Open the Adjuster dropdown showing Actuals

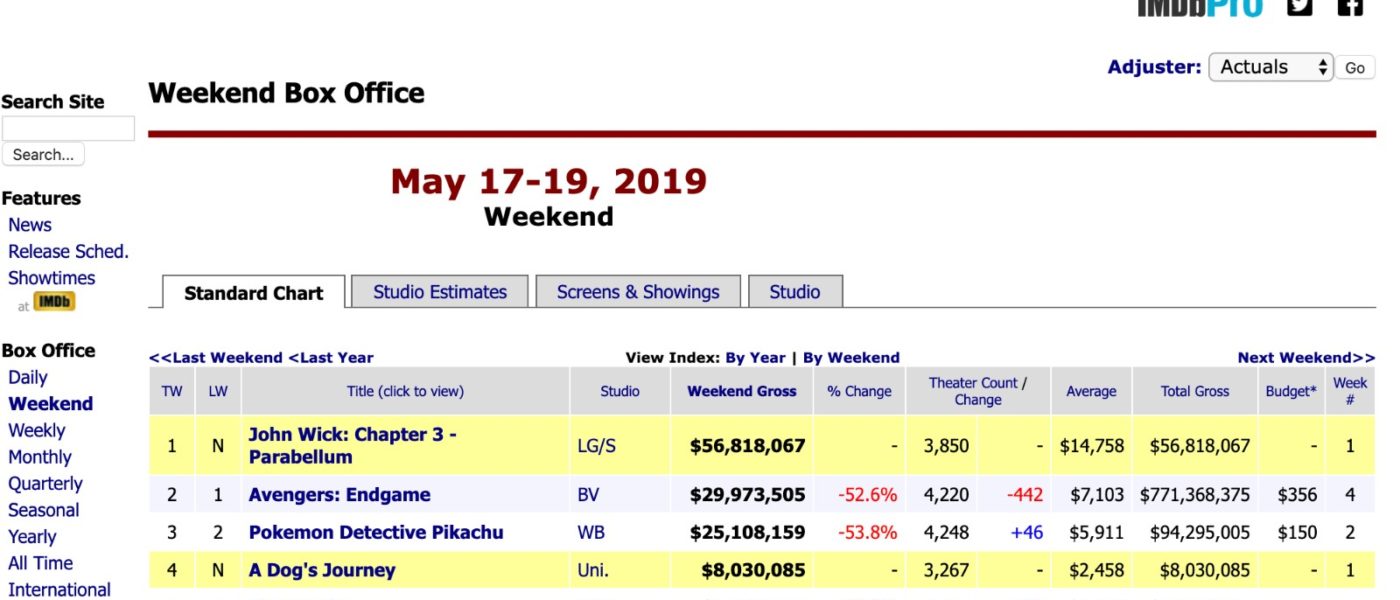[x=1270, y=67]
